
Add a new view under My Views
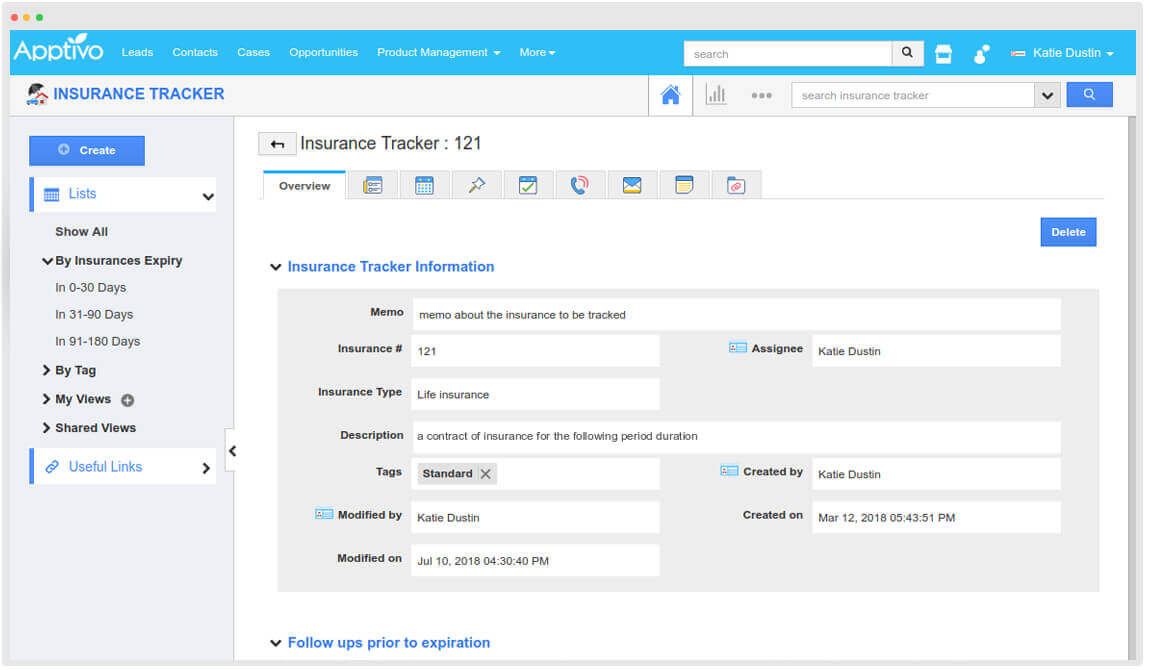[127, 400]
